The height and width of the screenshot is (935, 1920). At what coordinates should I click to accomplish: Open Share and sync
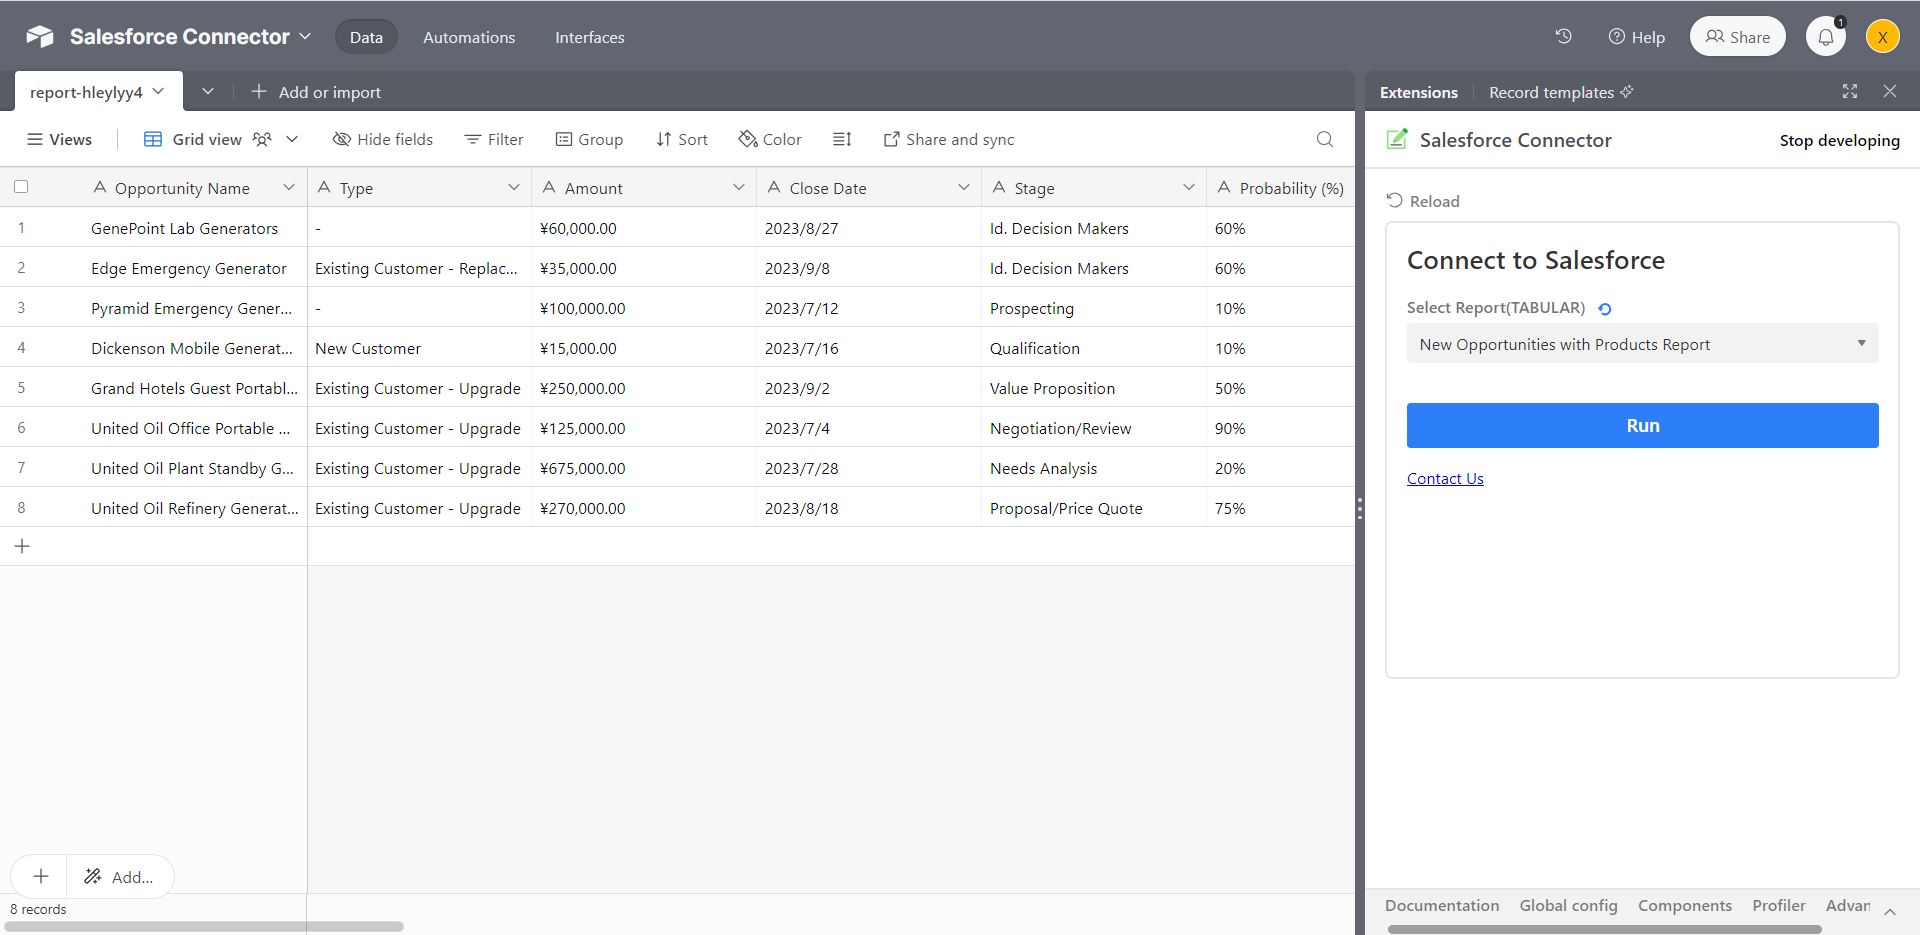[x=949, y=139]
